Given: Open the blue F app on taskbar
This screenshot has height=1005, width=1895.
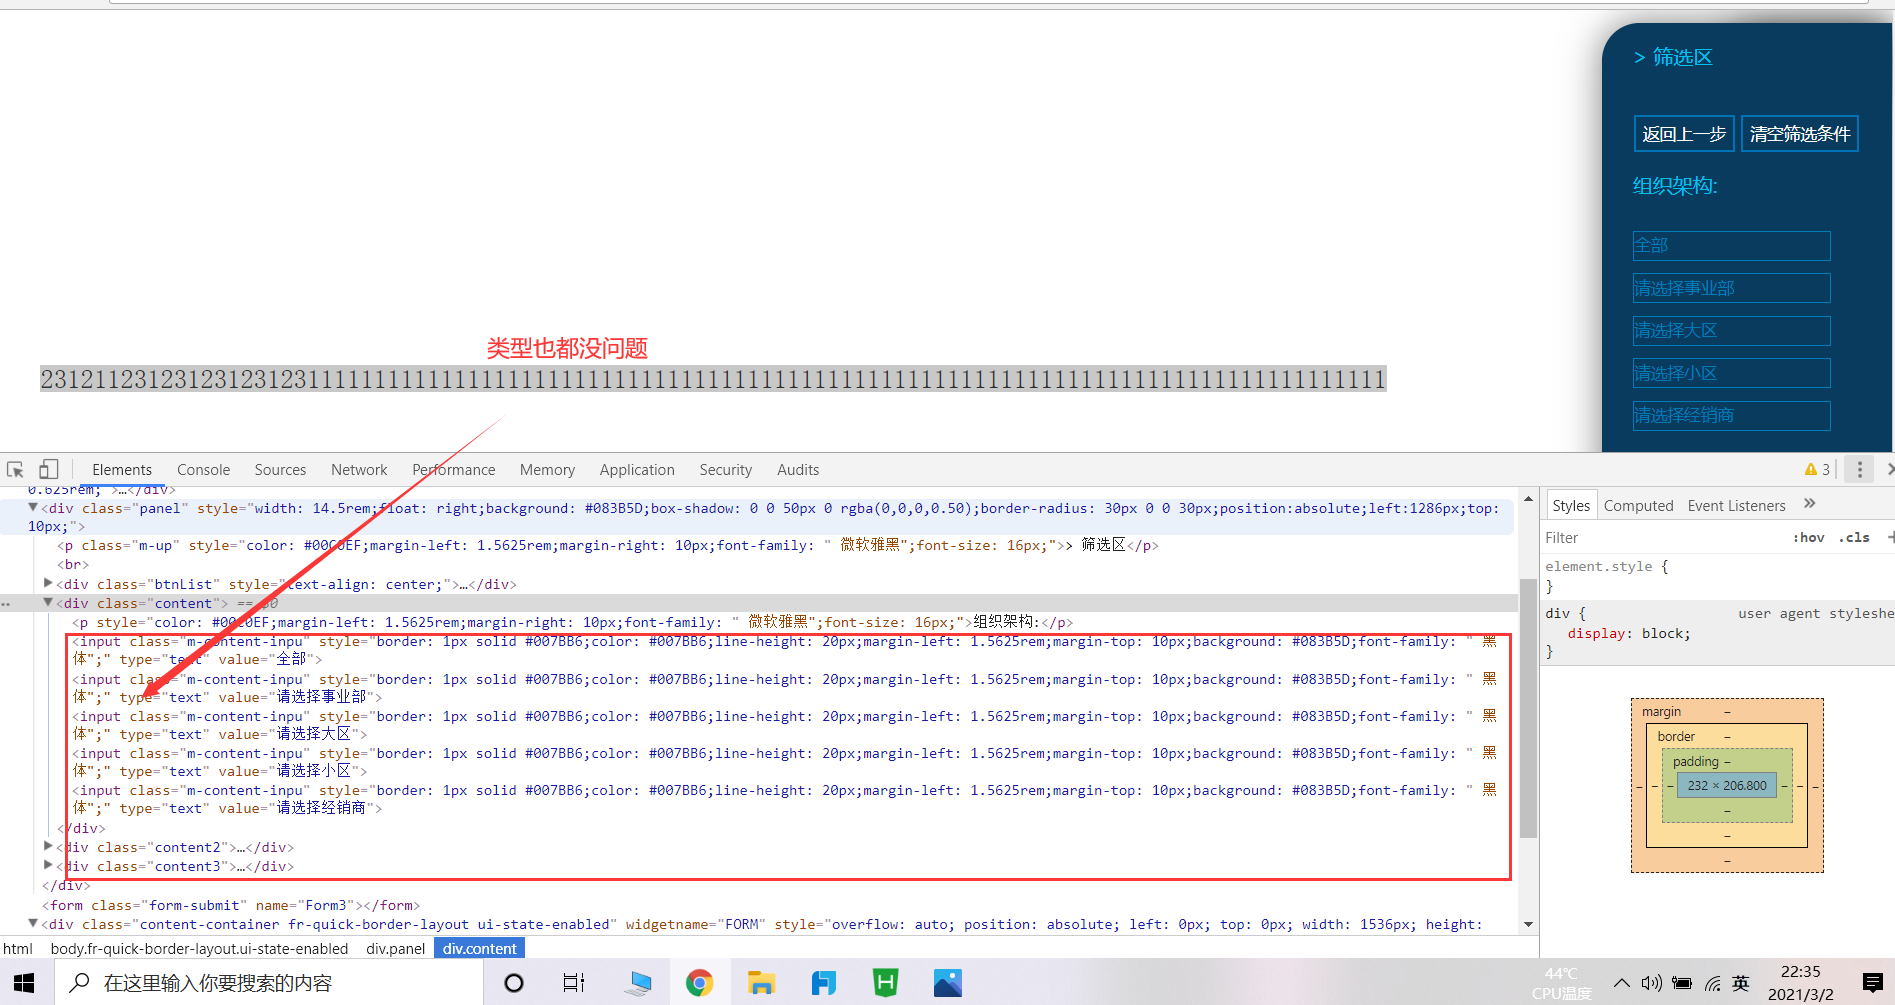Looking at the screenshot, I should pos(823,983).
